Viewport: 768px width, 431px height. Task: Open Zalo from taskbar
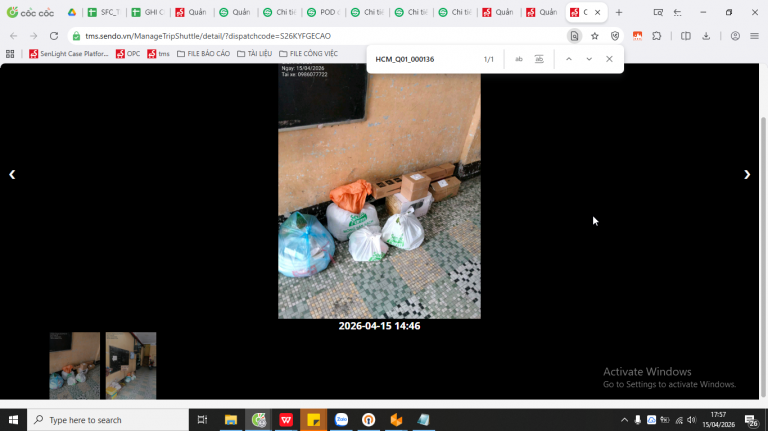point(341,420)
